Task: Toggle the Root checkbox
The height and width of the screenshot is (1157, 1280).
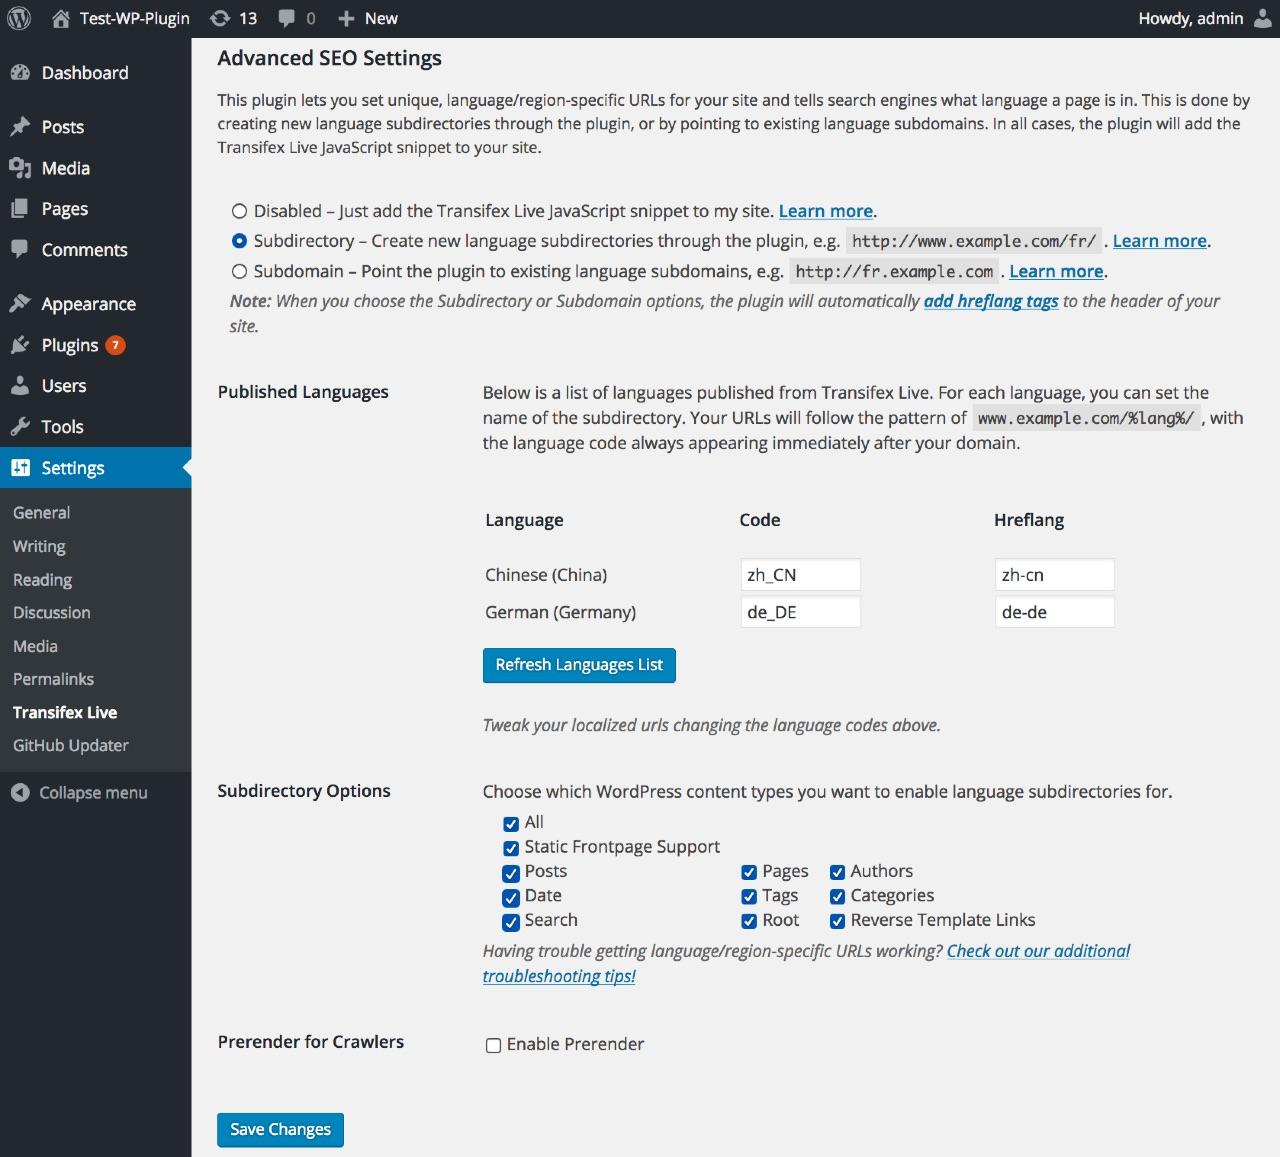Action: [x=749, y=921]
